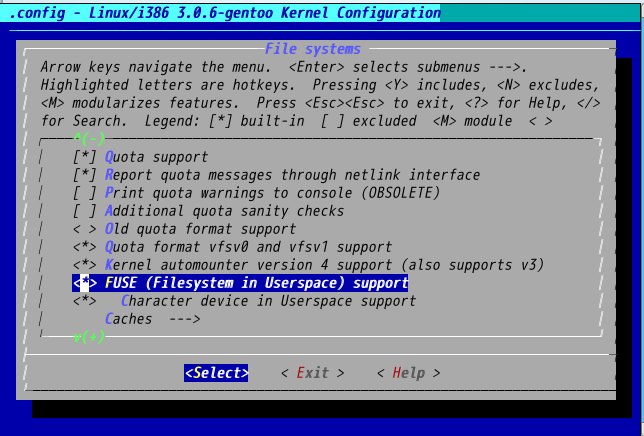Select FUSE (Filesystem in Userspace) support label
This screenshot has width=644, height=436.
256,283
